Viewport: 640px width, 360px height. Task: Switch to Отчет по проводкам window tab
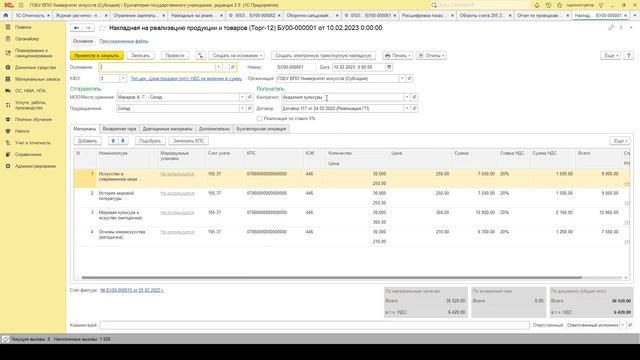(x=538, y=15)
